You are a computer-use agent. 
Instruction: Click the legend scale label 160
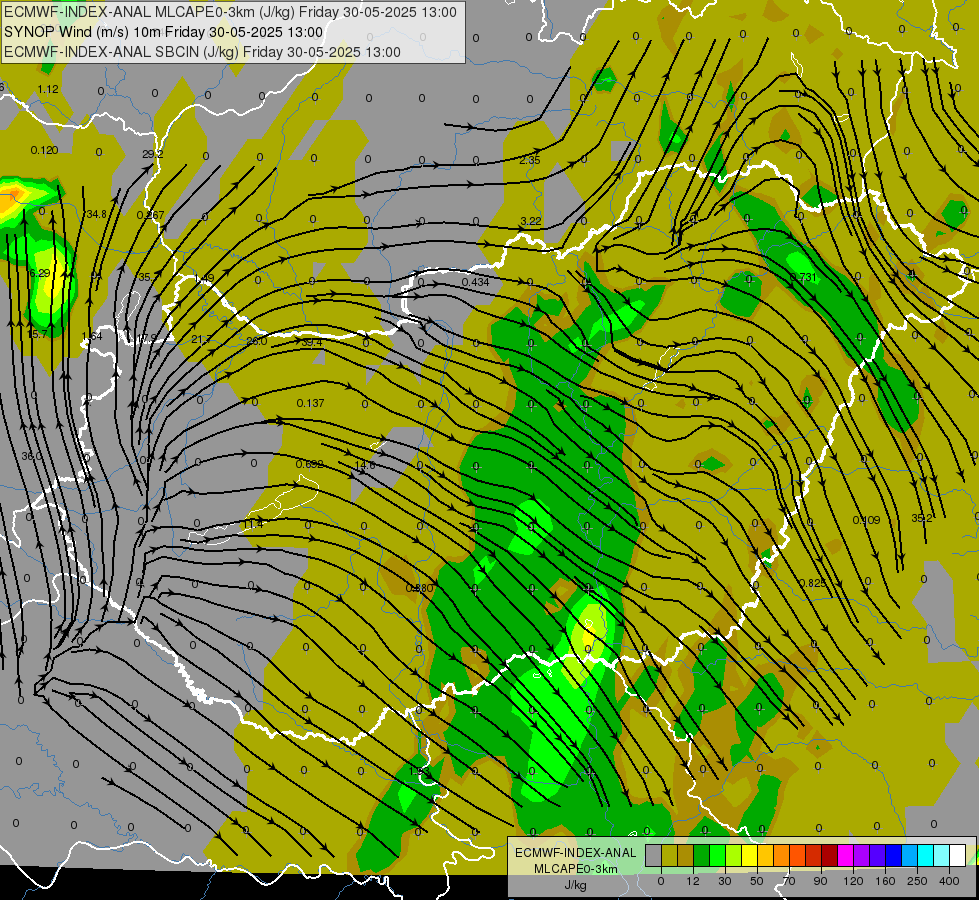pos(885,881)
